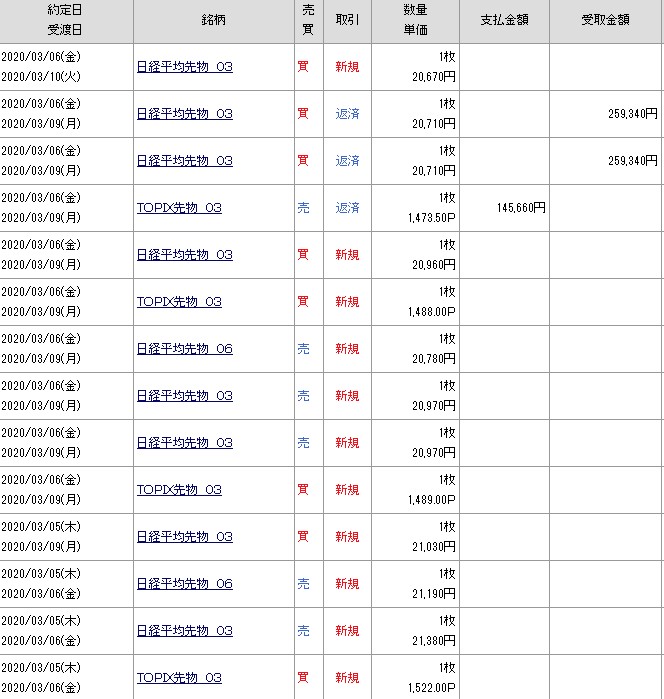Open 日経平均先物 03 link priced 20,670円
The width and height of the screenshot is (664, 699).
184,67
